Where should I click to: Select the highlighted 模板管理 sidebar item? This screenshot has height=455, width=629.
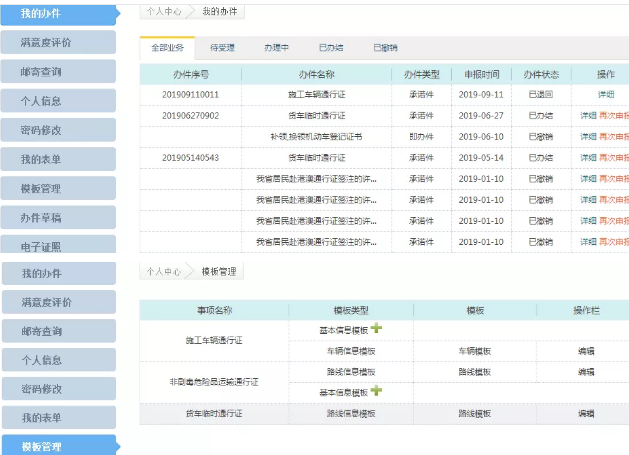[59, 446]
